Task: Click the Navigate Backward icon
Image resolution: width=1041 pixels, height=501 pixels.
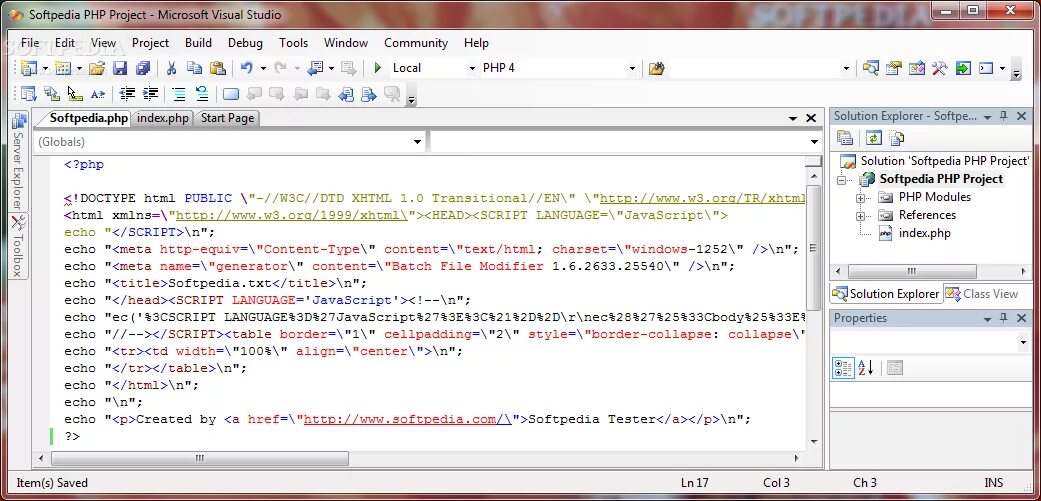Action: coord(315,68)
